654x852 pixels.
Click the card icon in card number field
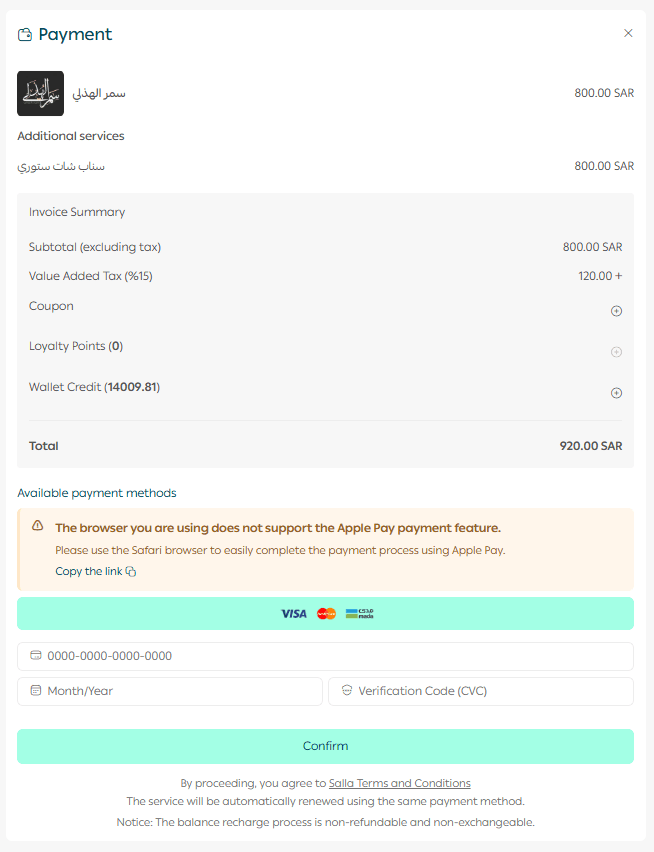point(36,656)
